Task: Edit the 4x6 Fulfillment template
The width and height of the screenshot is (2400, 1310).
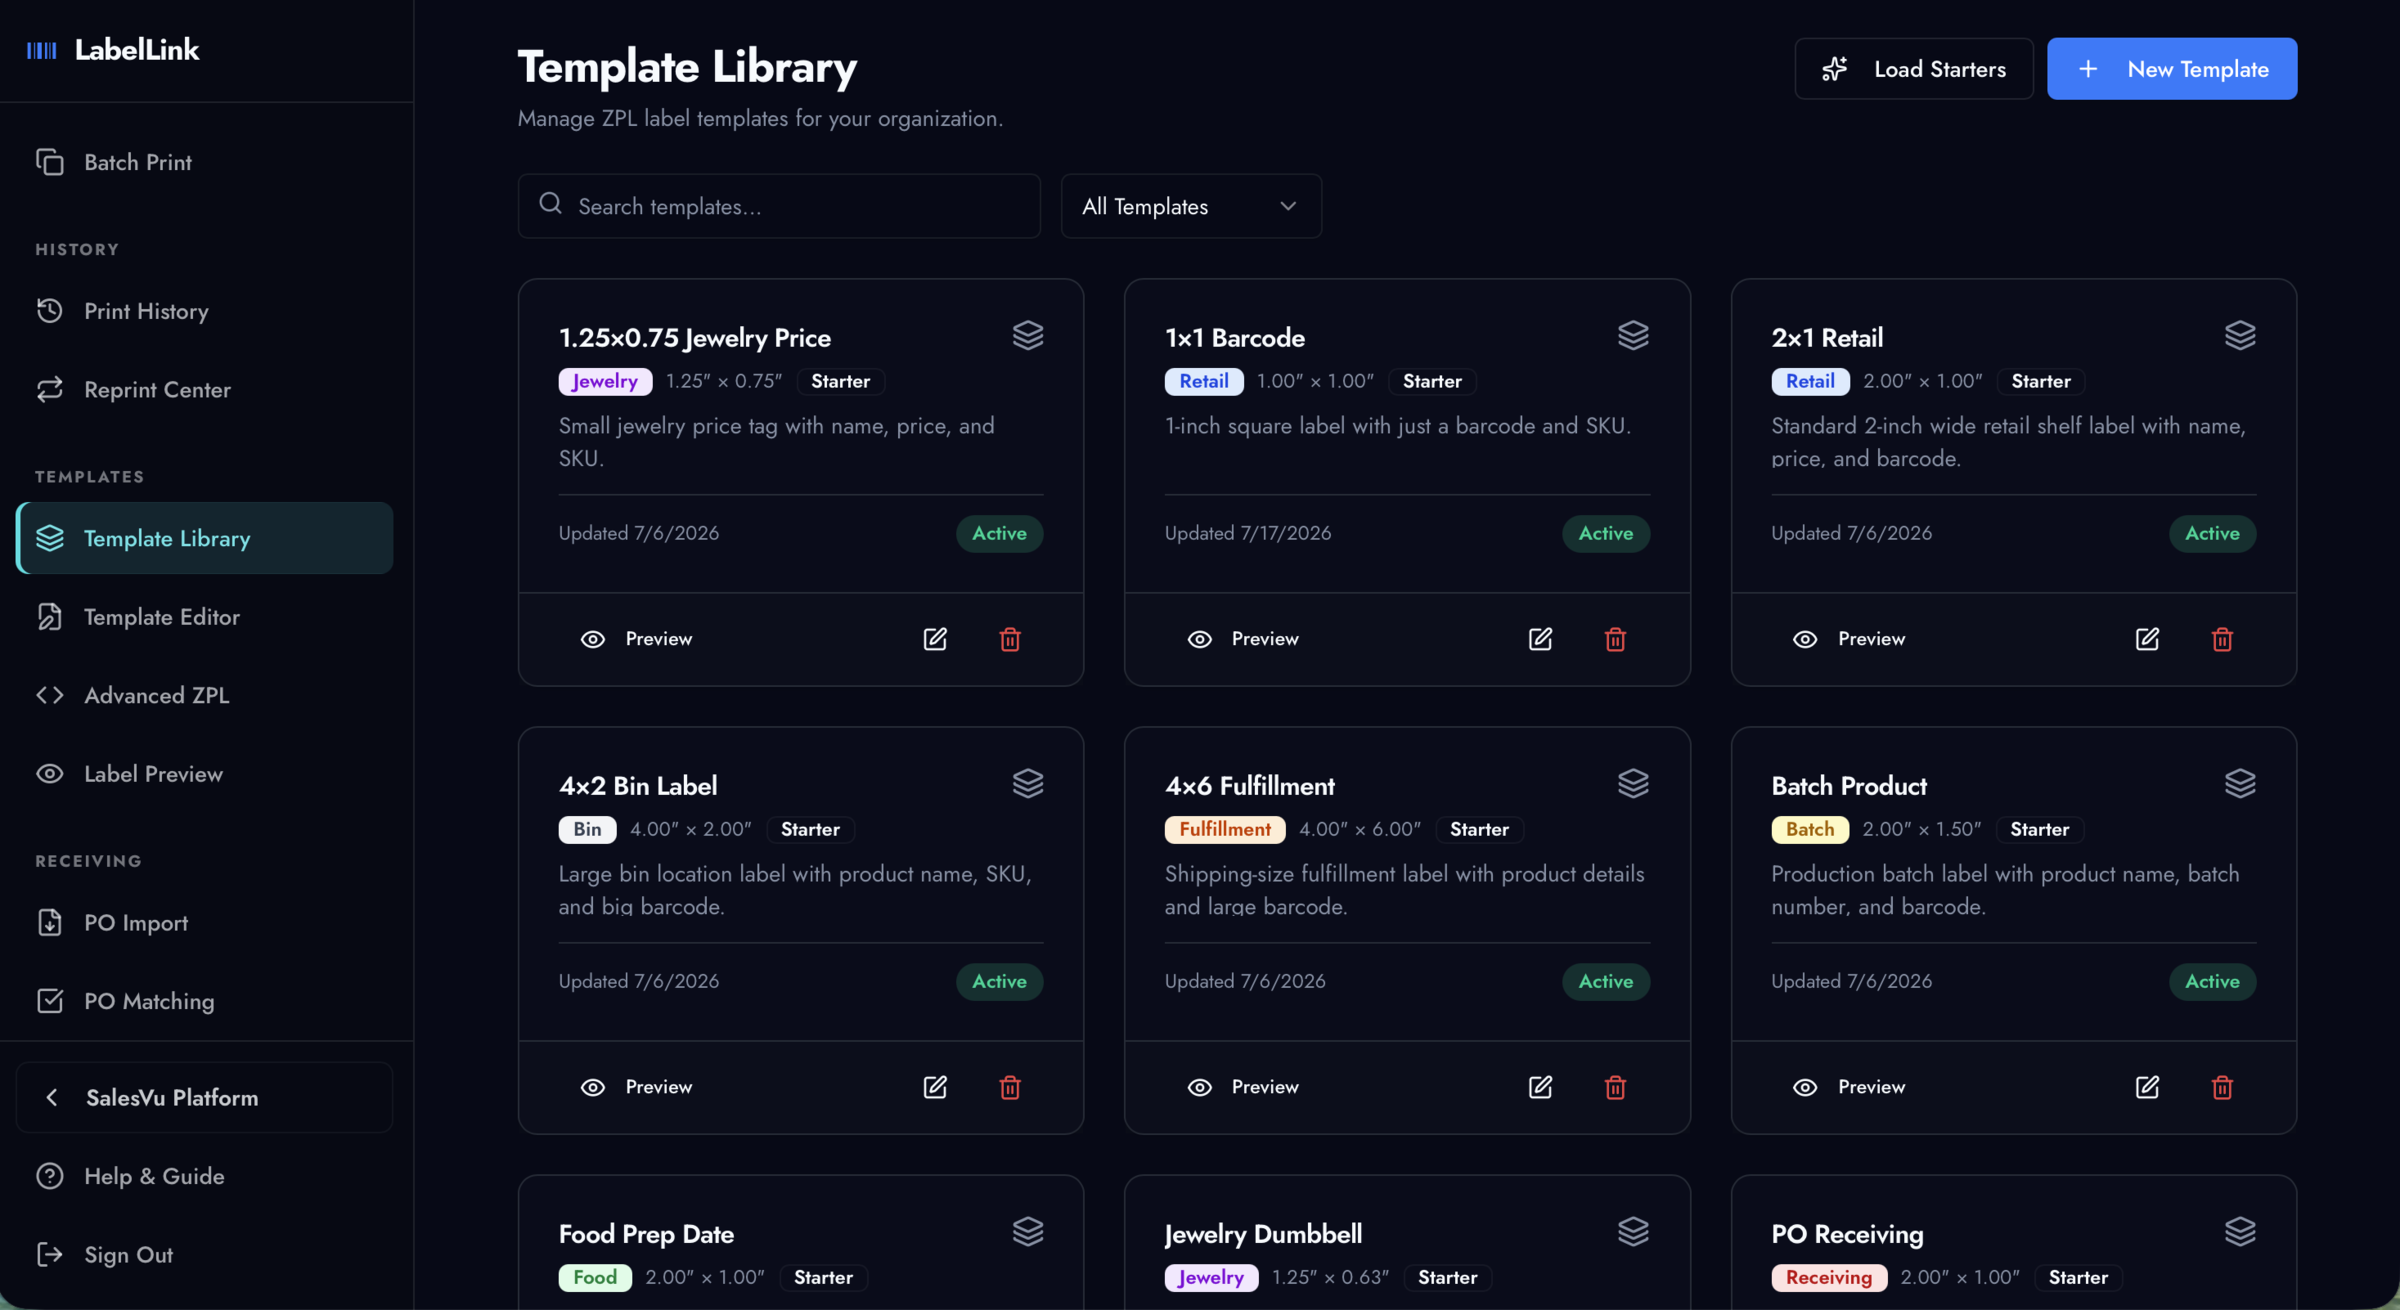Action: (x=1540, y=1087)
